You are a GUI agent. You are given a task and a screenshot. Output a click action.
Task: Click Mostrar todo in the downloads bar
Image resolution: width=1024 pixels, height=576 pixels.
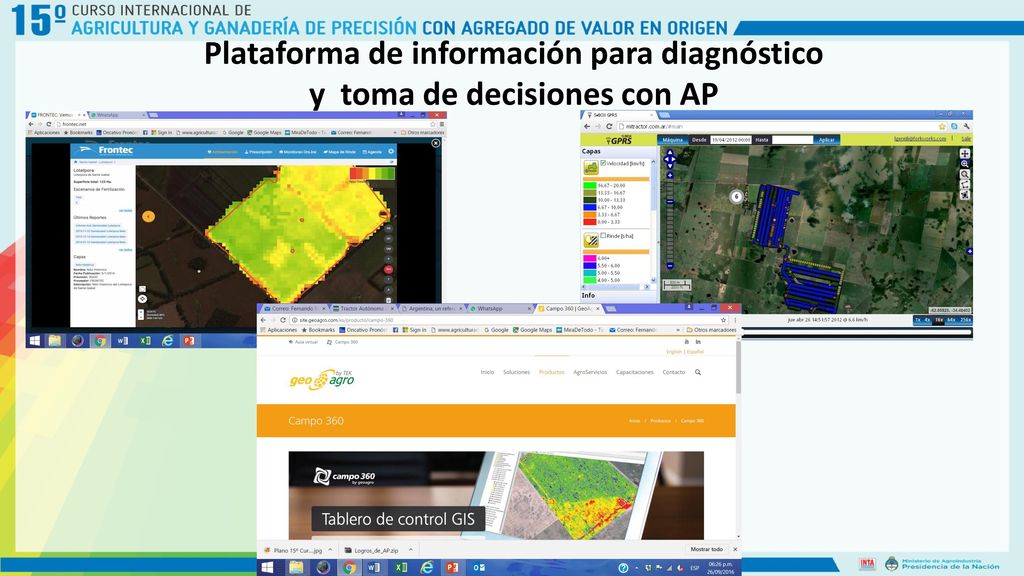coord(706,550)
